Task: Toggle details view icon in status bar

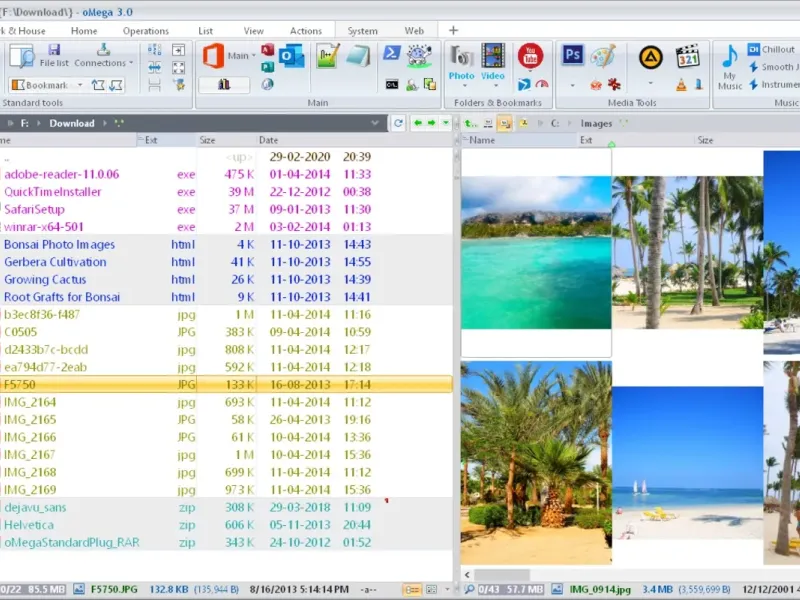Action: pyautogui.click(x=412, y=590)
